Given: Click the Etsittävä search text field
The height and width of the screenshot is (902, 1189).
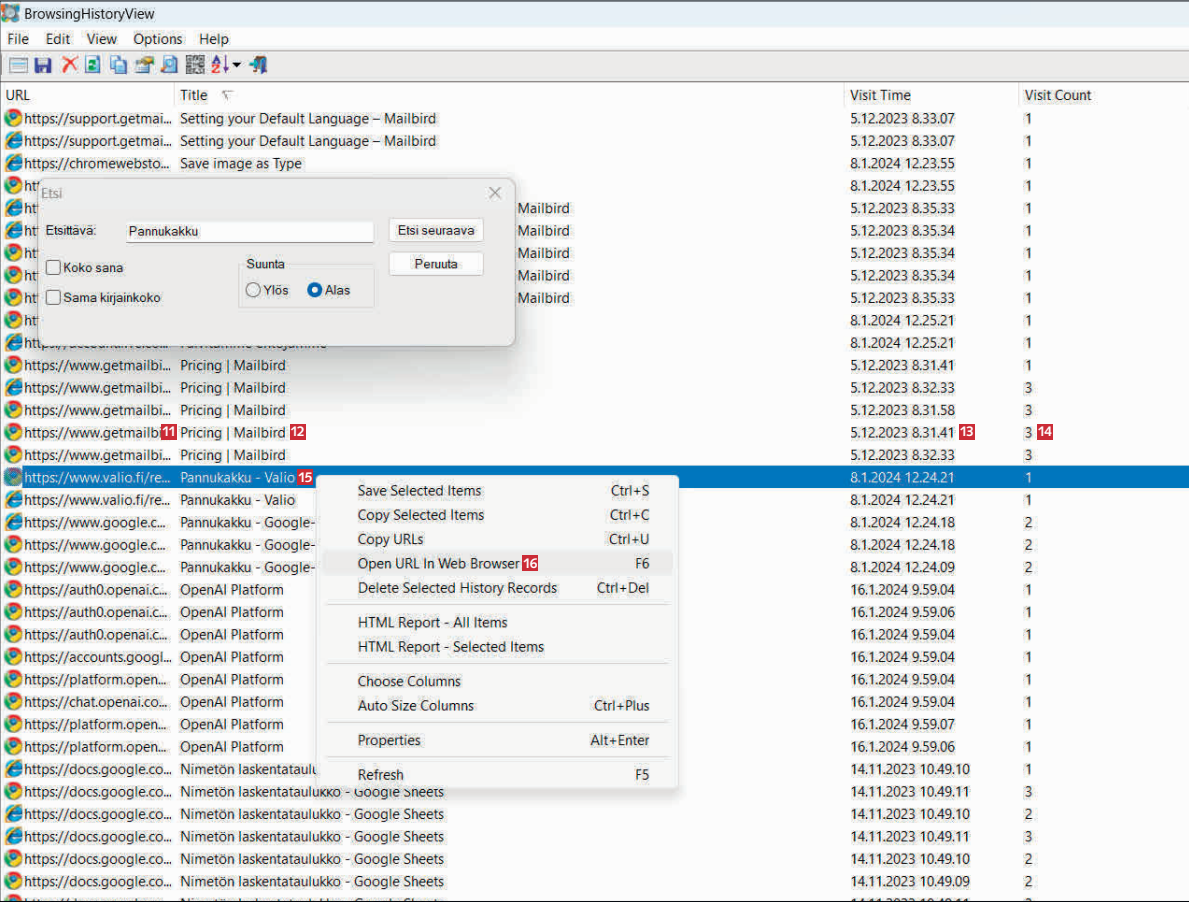Looking at the screenshot, I should (x=250, y=231).
